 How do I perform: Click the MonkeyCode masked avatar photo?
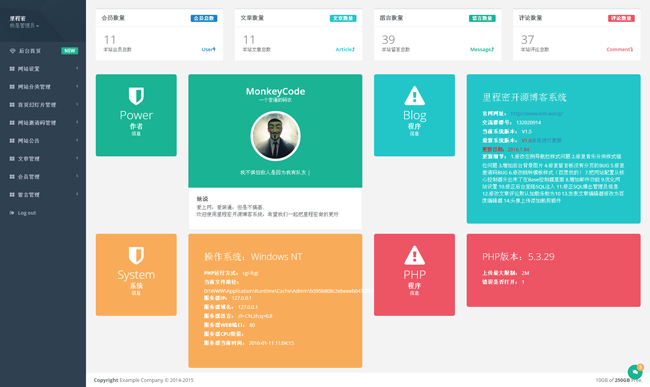(x=275, y=135)
